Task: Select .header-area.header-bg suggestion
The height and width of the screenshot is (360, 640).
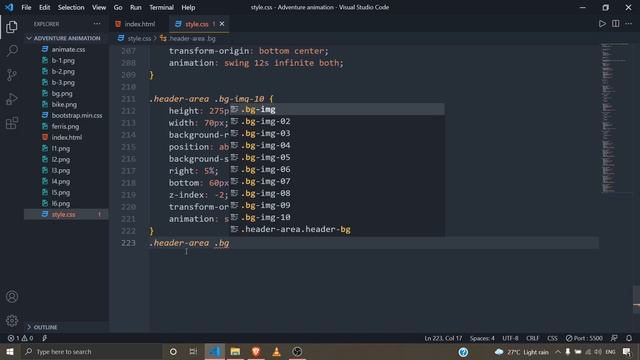Action: coord(337,229)
